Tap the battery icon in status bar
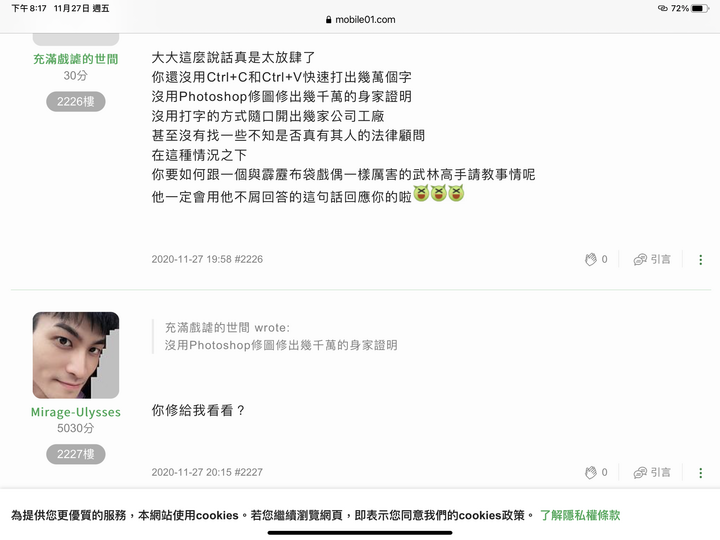Image resolution: width=720 pixels, height=540 pixels. [700, 8]
